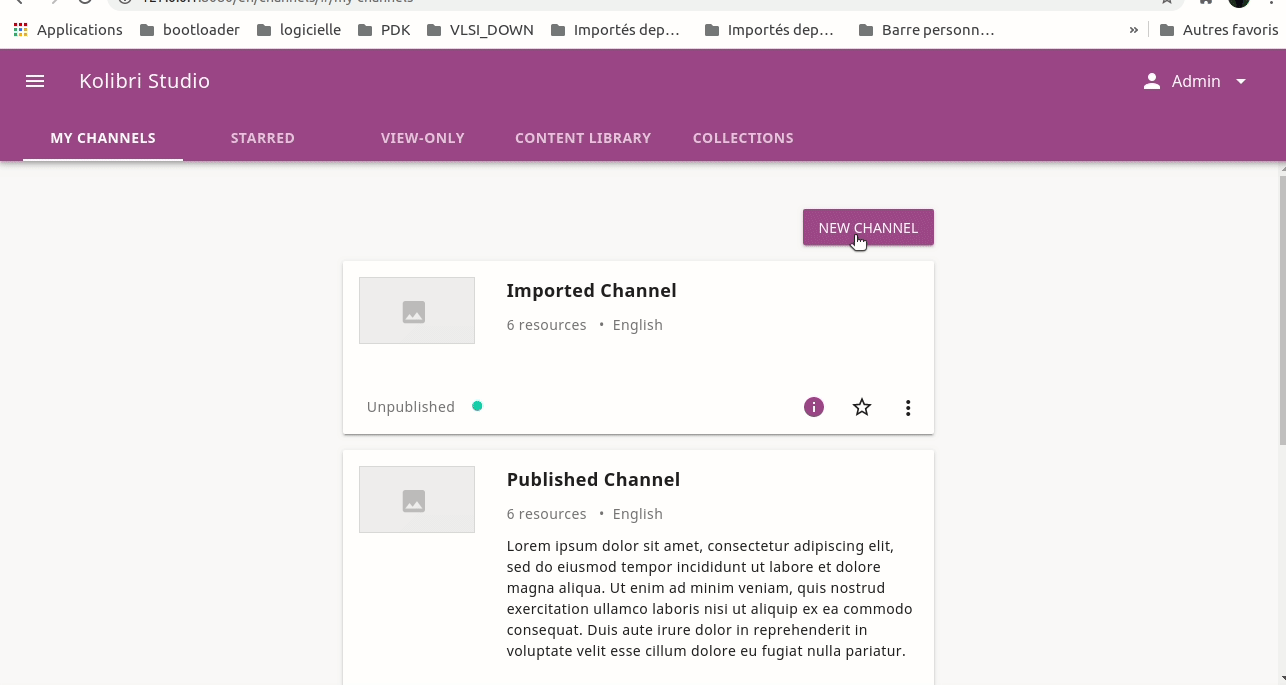Open the Content Library tab
The image size is (1286, 685).
point(583,138)
